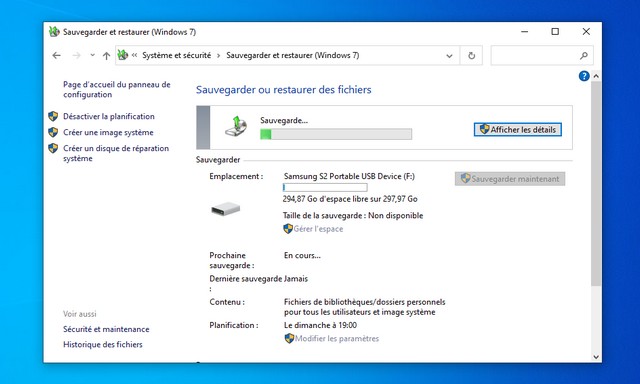
Task: Click Gérer l'espace link
Action: coord(318,229)
